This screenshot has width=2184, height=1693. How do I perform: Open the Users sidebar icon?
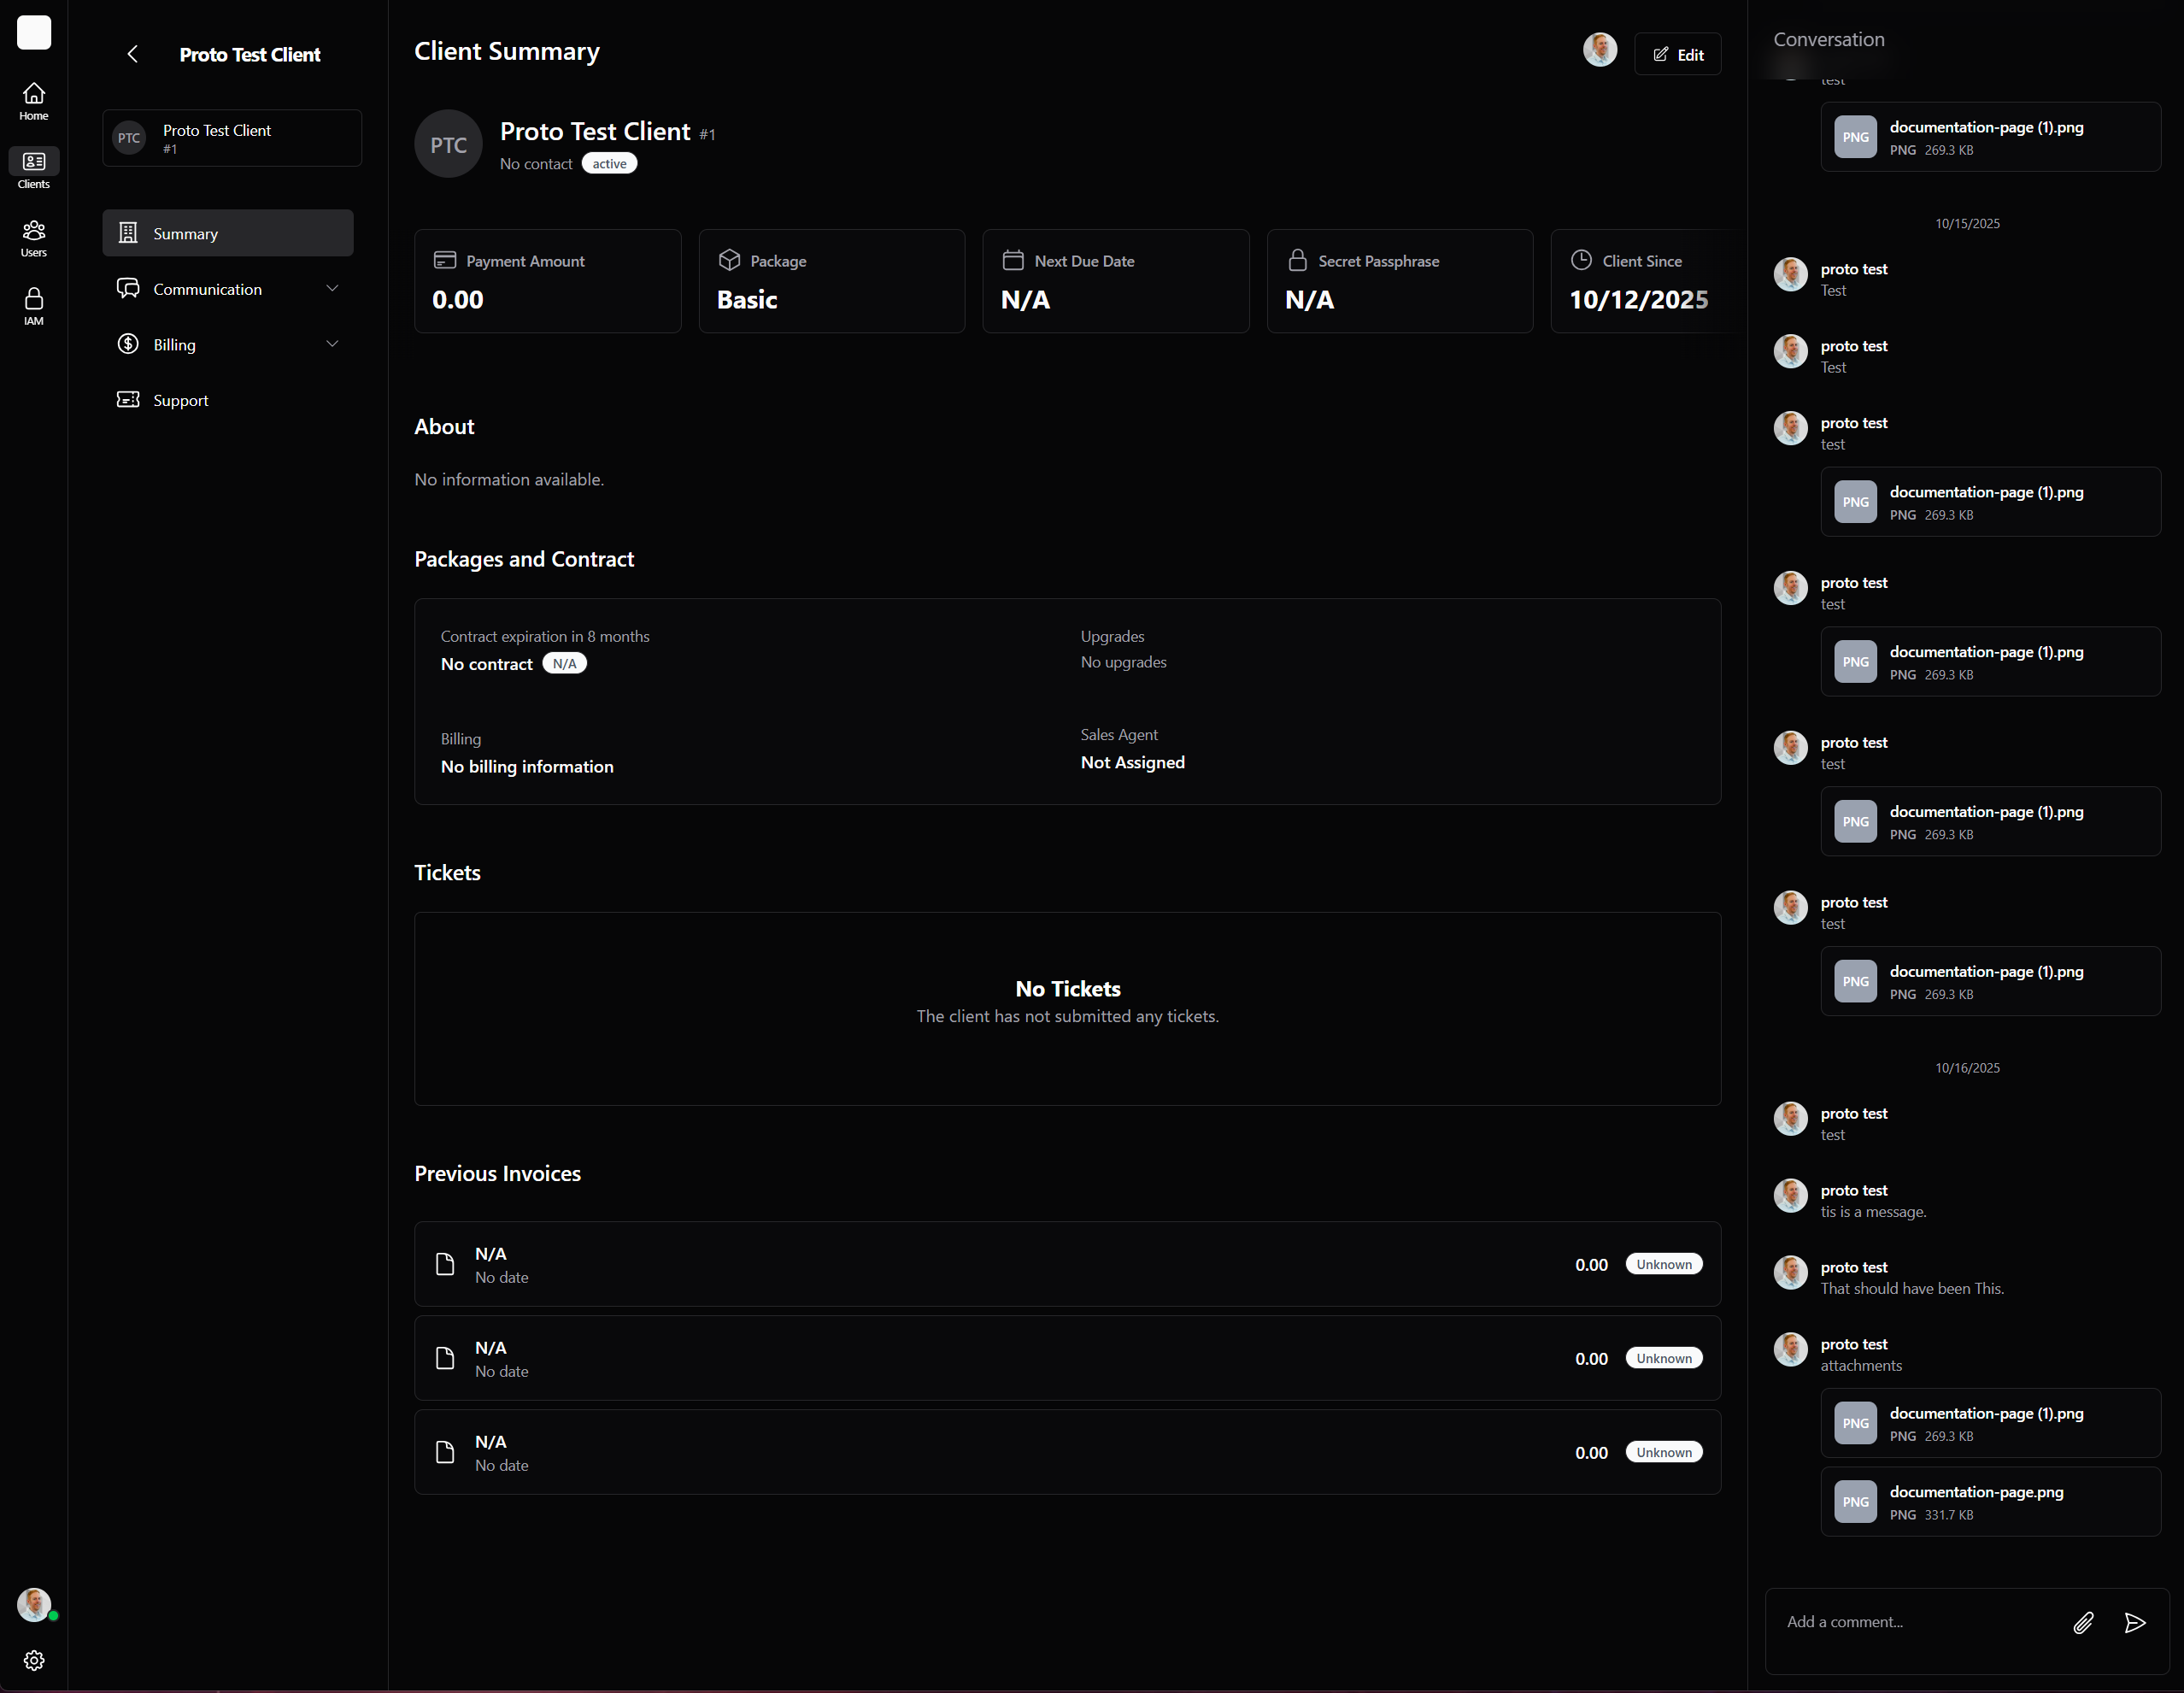click(33, 238)
